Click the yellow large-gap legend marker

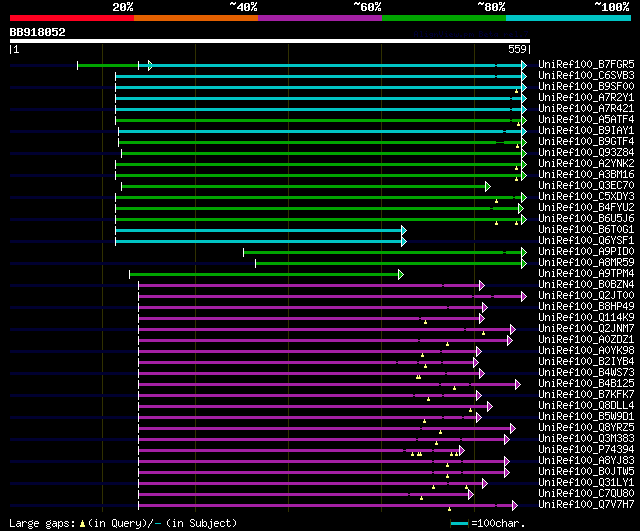(x=82, y=524)
